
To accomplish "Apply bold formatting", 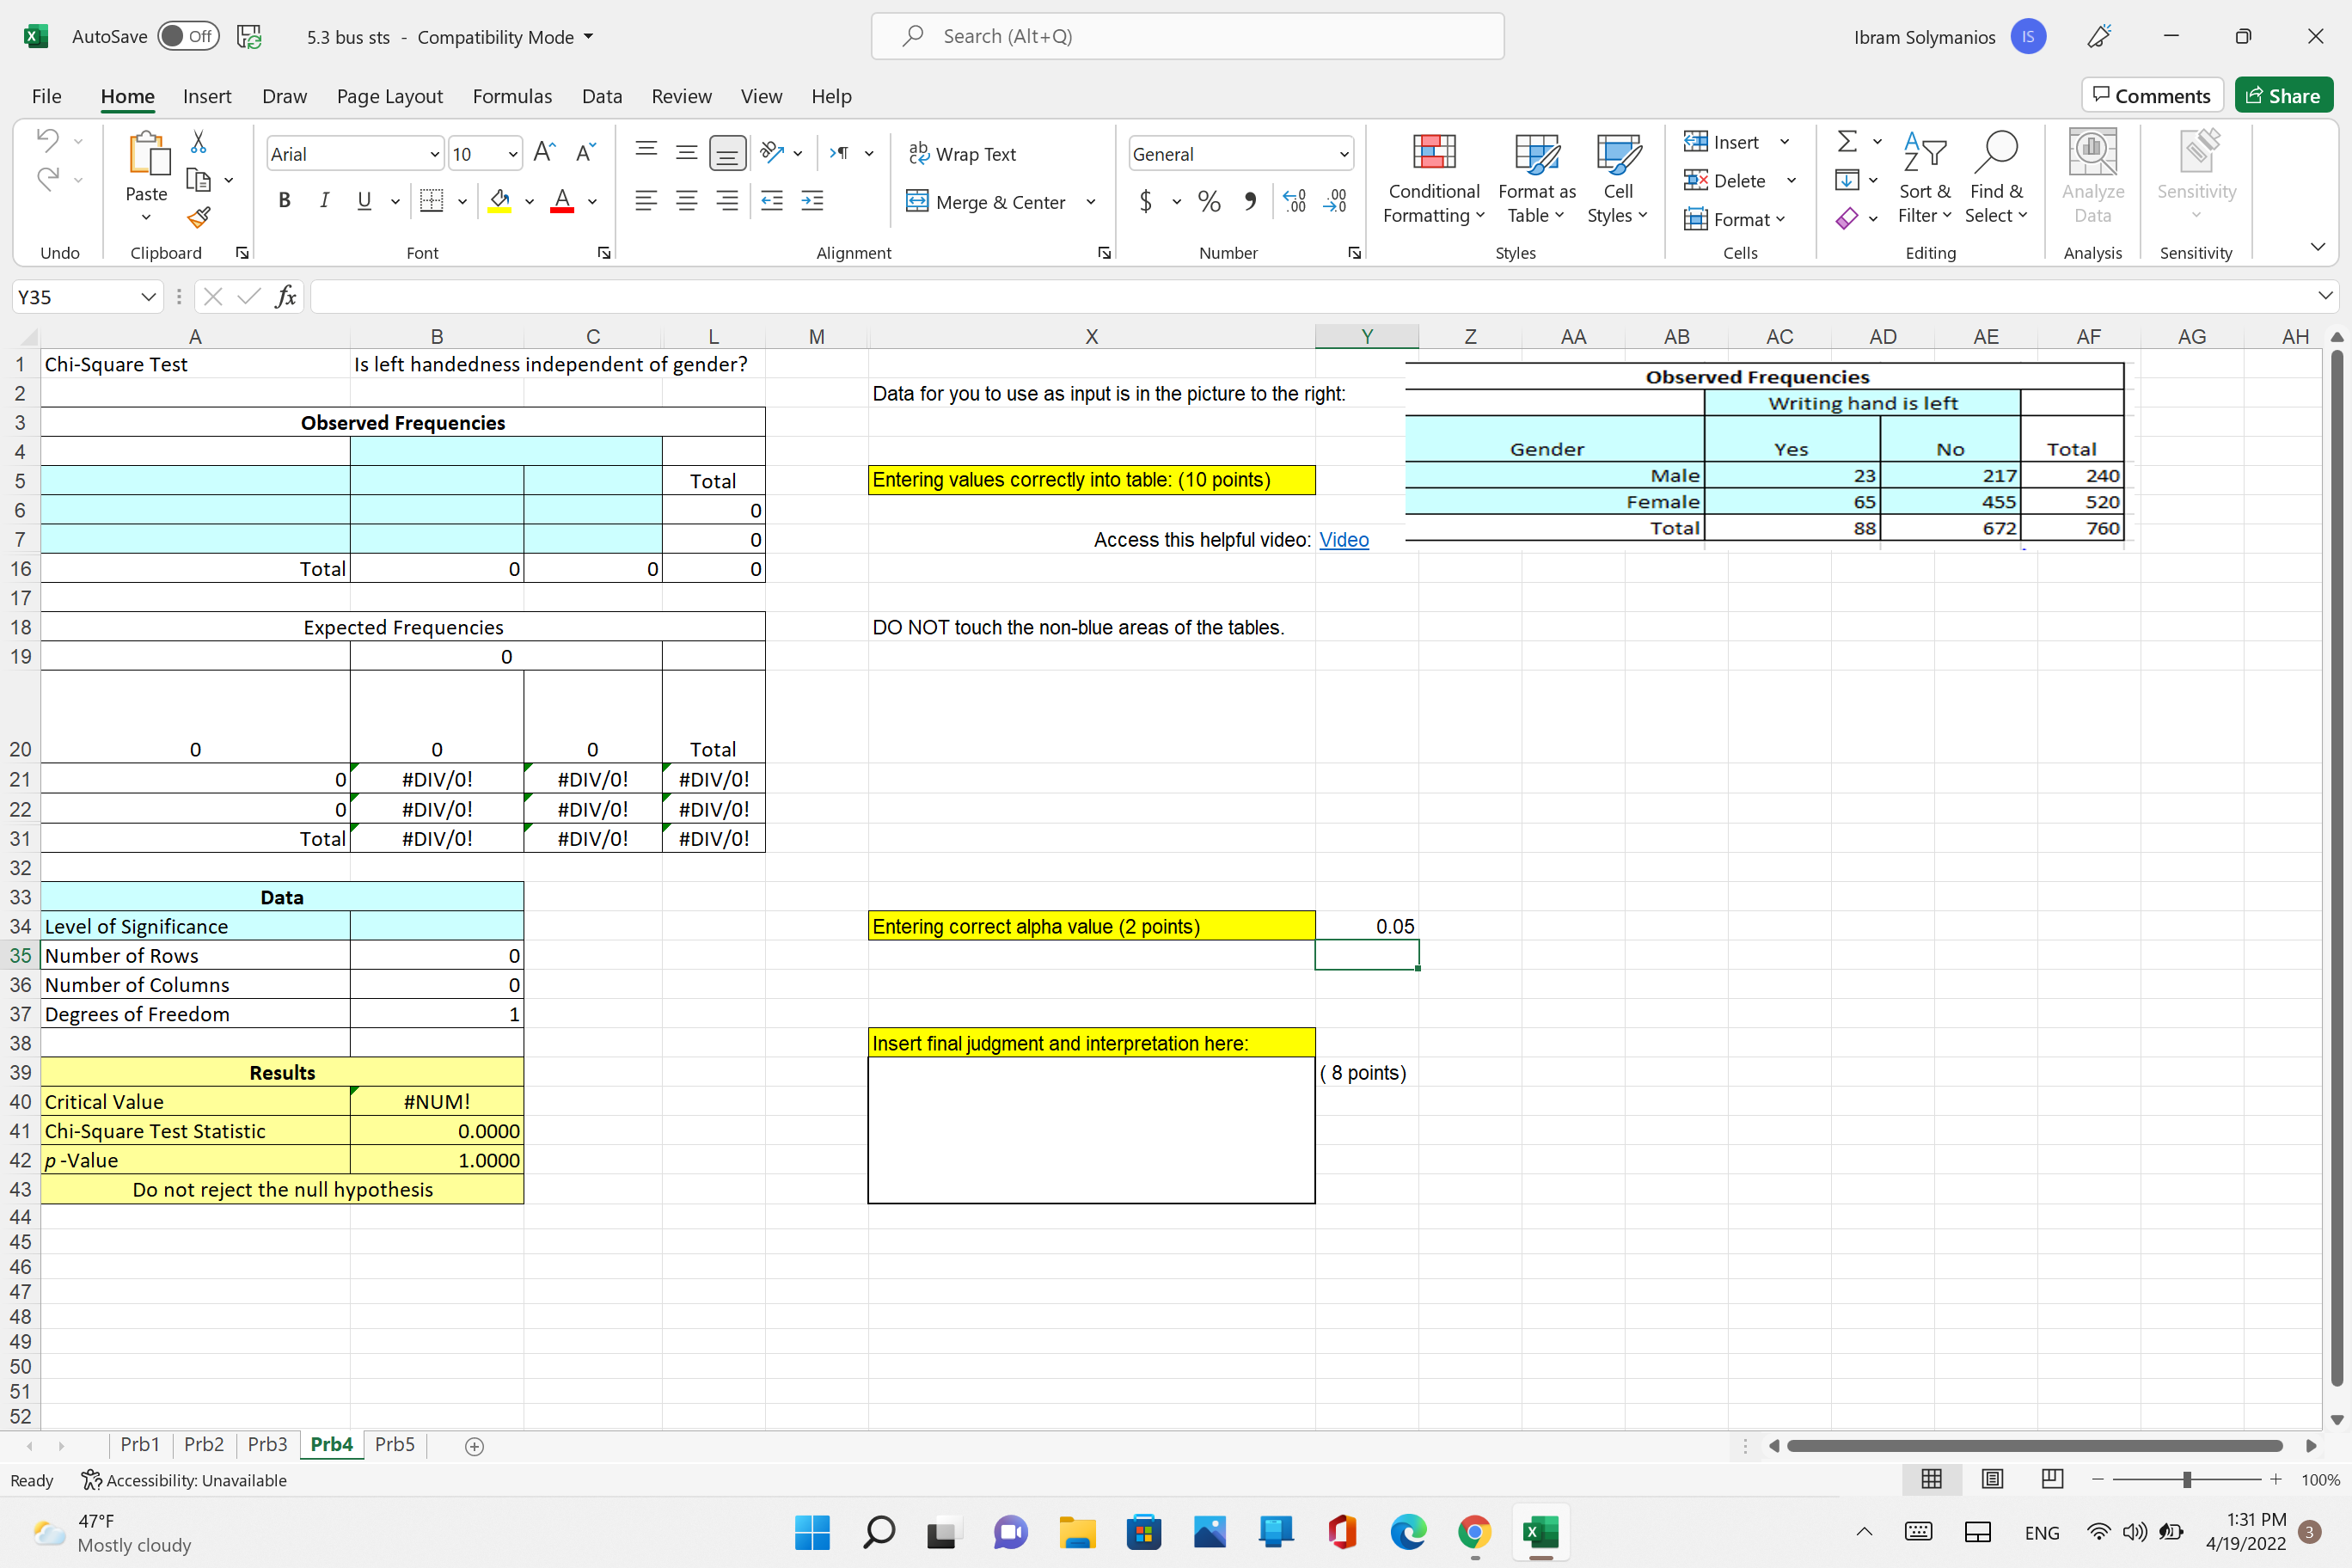I will (x=284, y=200).
